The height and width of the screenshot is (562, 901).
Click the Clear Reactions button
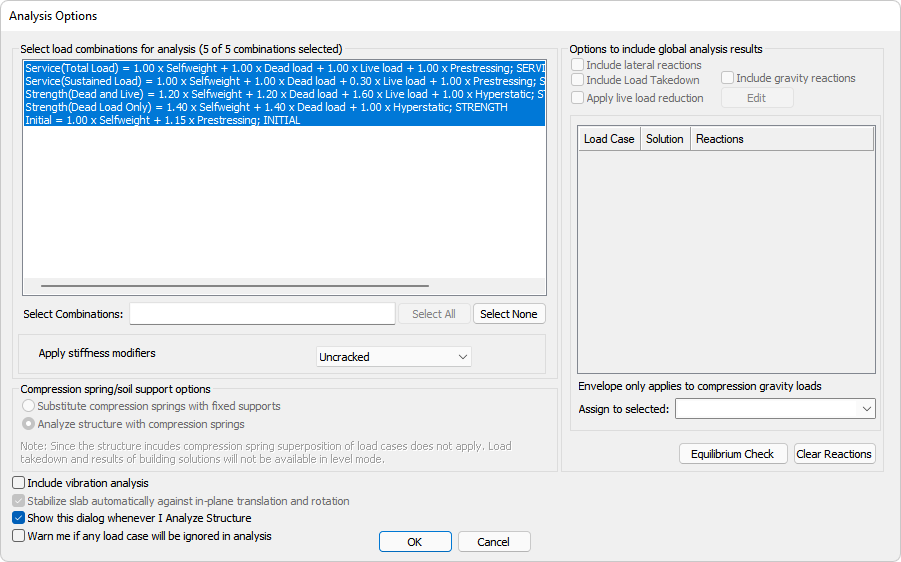click(x=834, y=454)
